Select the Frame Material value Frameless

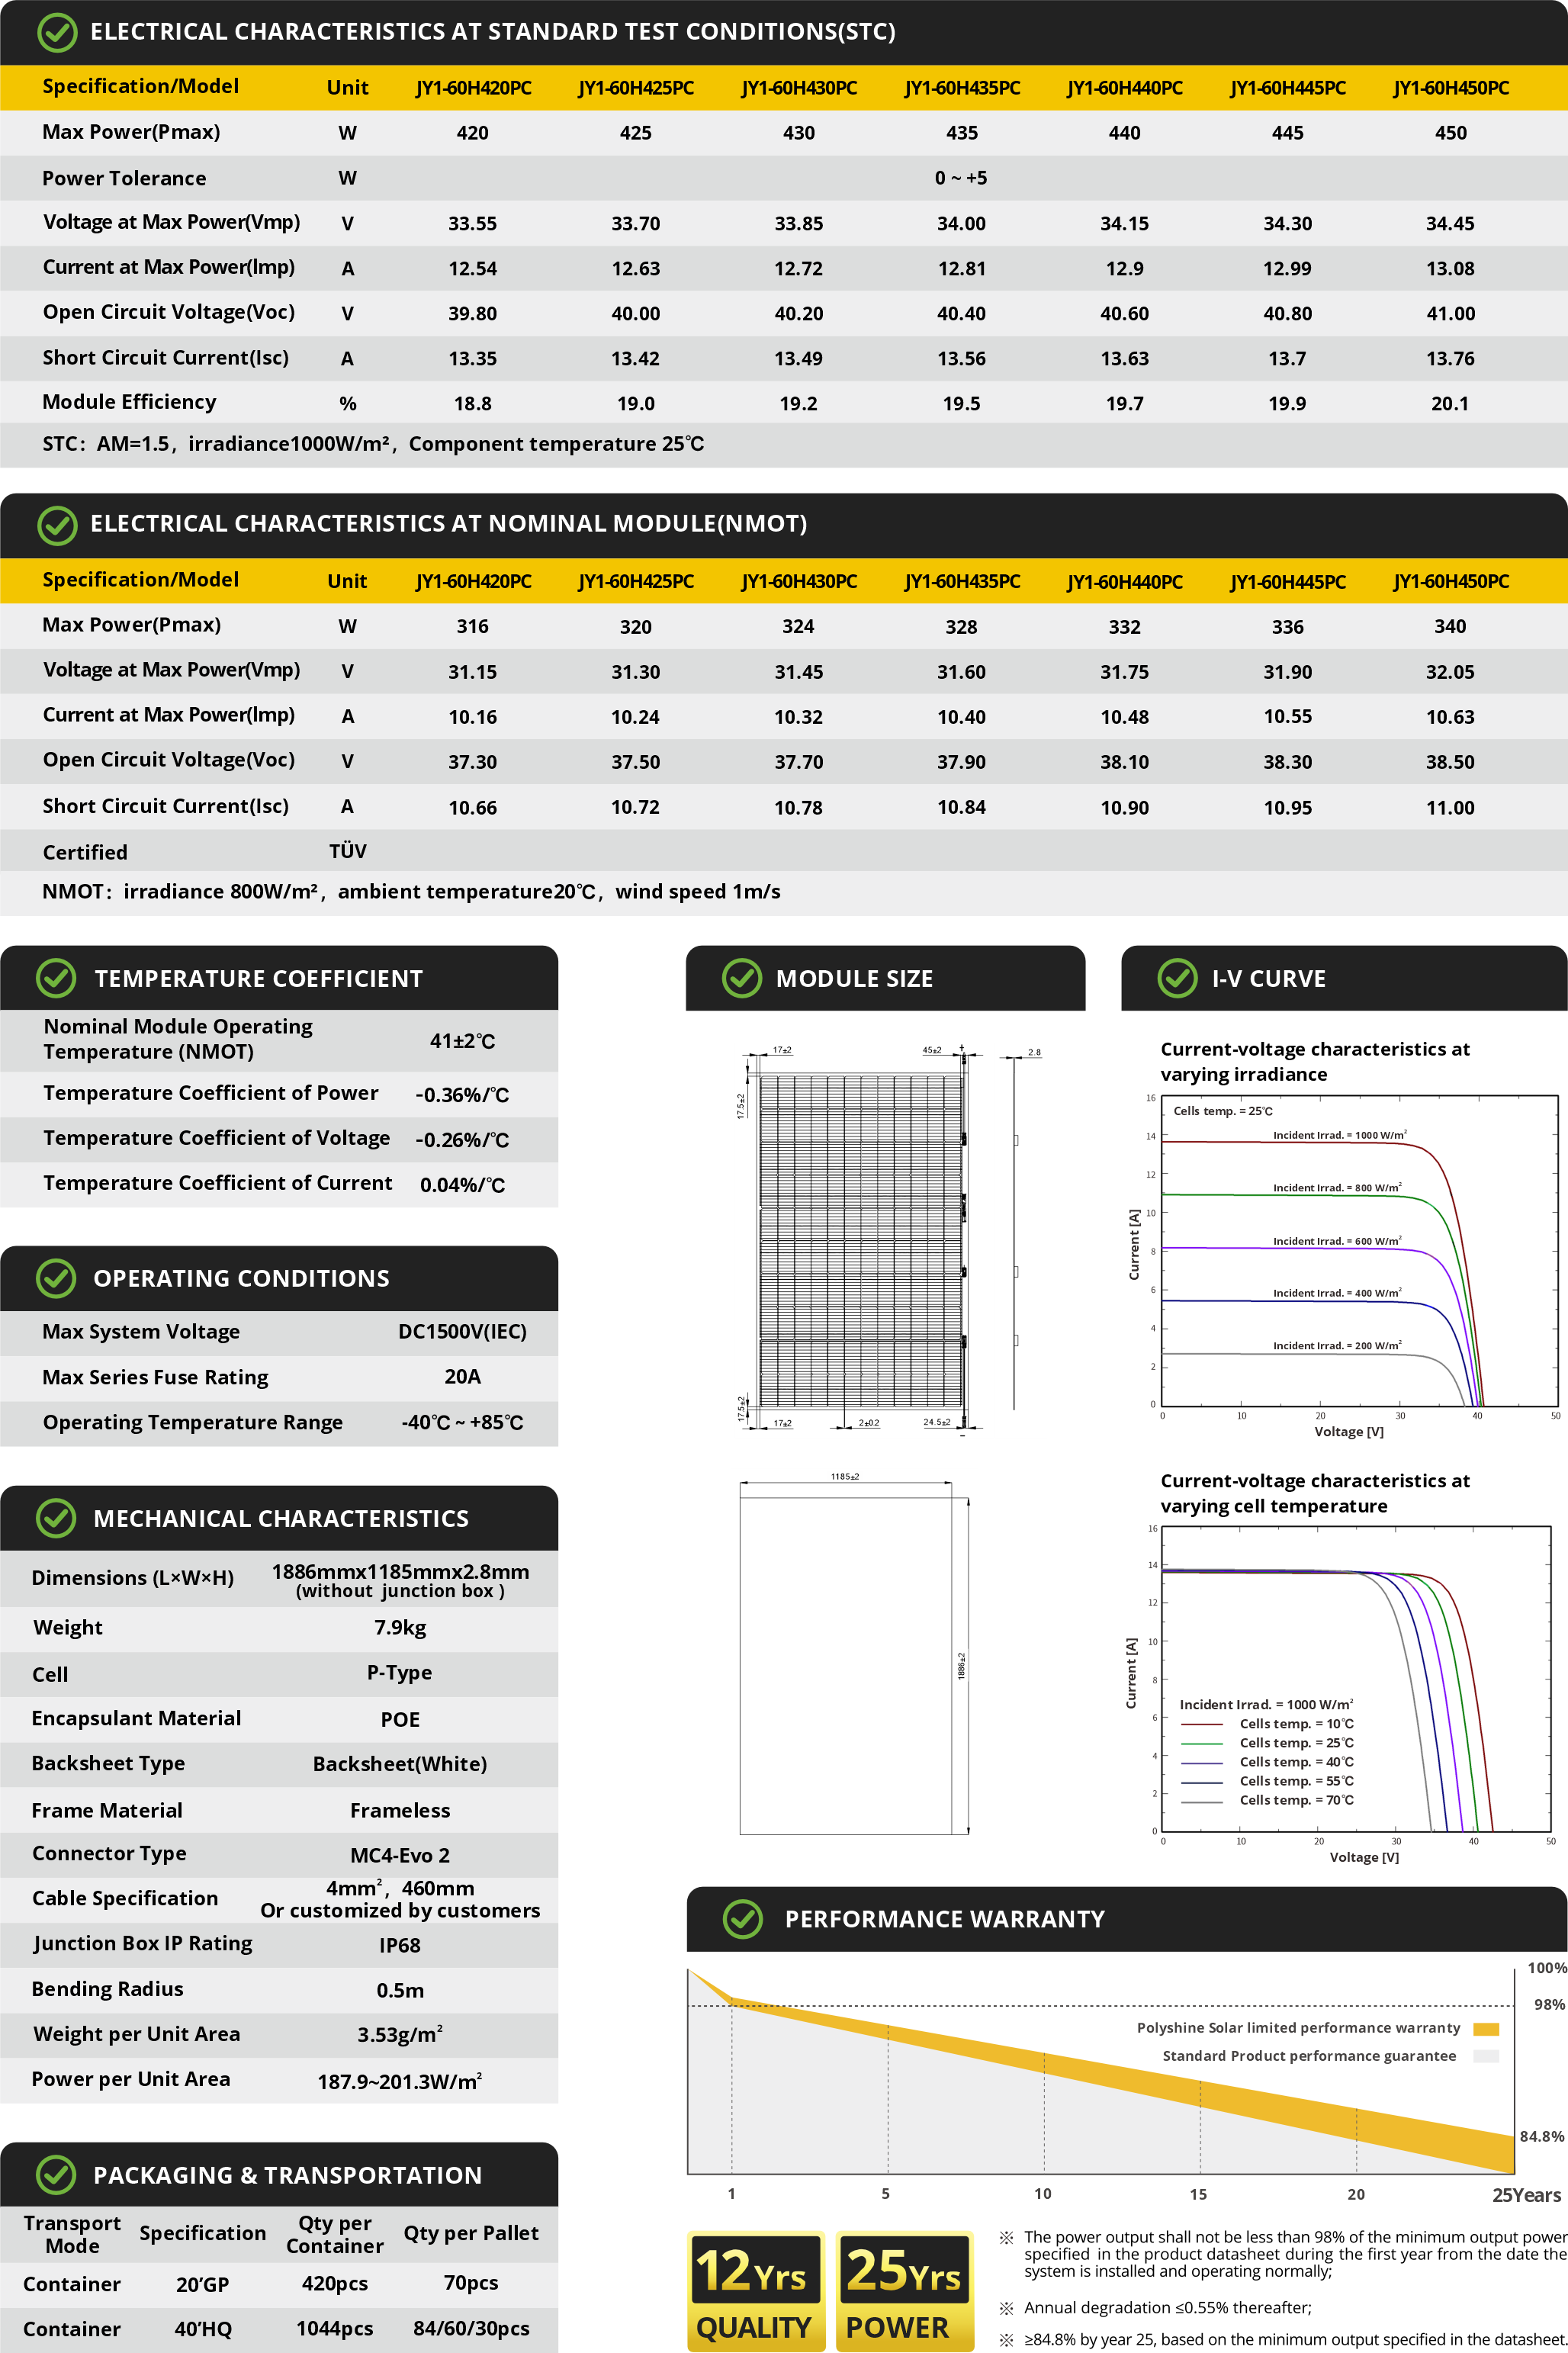(x=400, y=1811)
